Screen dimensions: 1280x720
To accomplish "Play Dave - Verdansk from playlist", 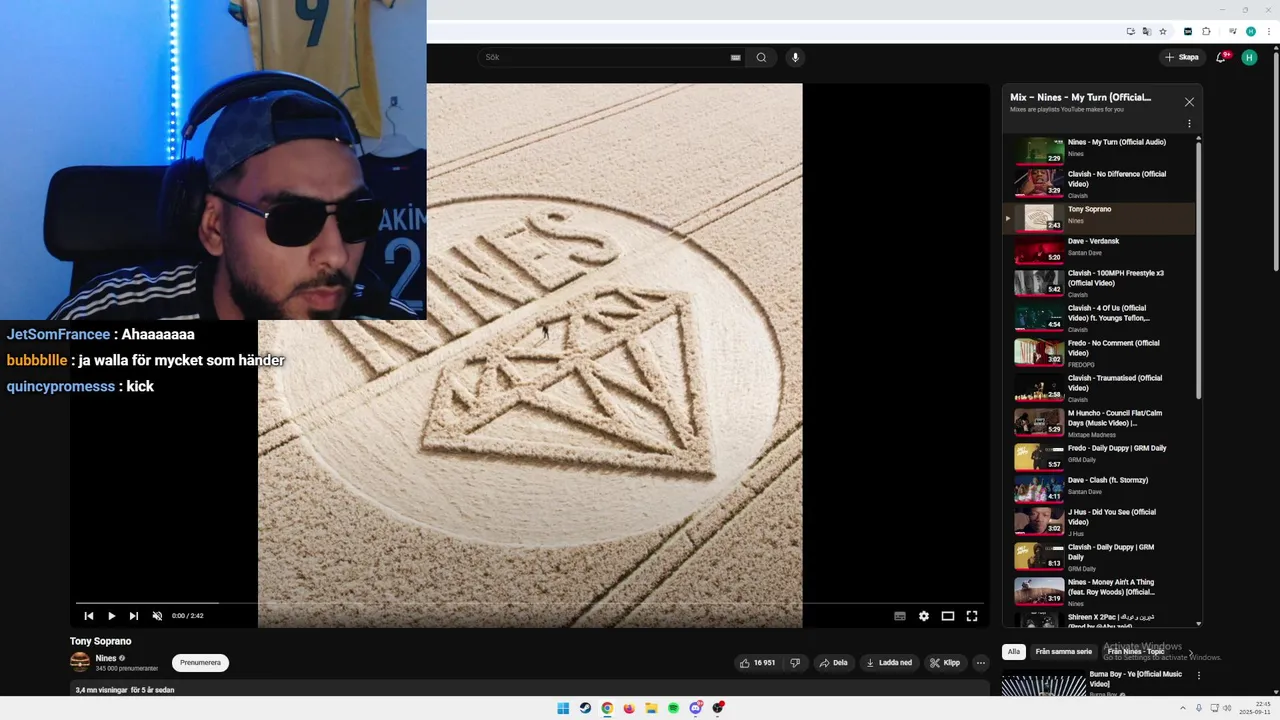I will (1098, 250).
